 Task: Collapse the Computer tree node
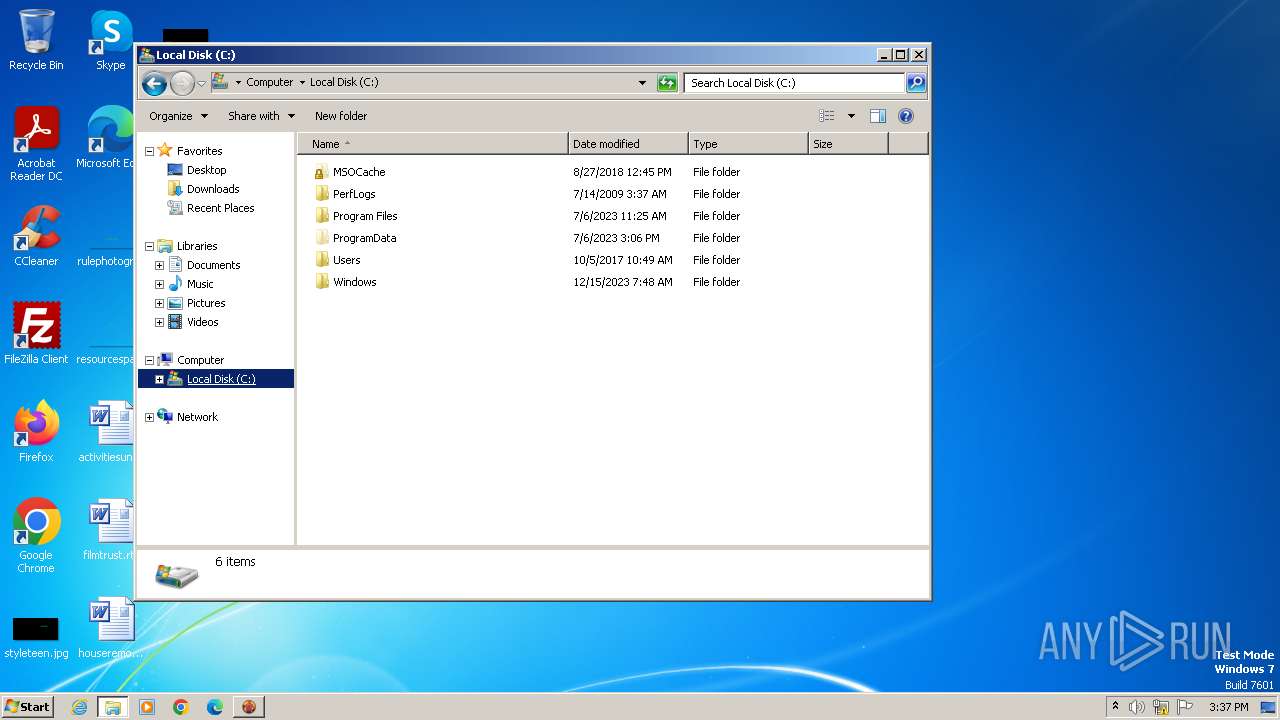pos(149,361)
